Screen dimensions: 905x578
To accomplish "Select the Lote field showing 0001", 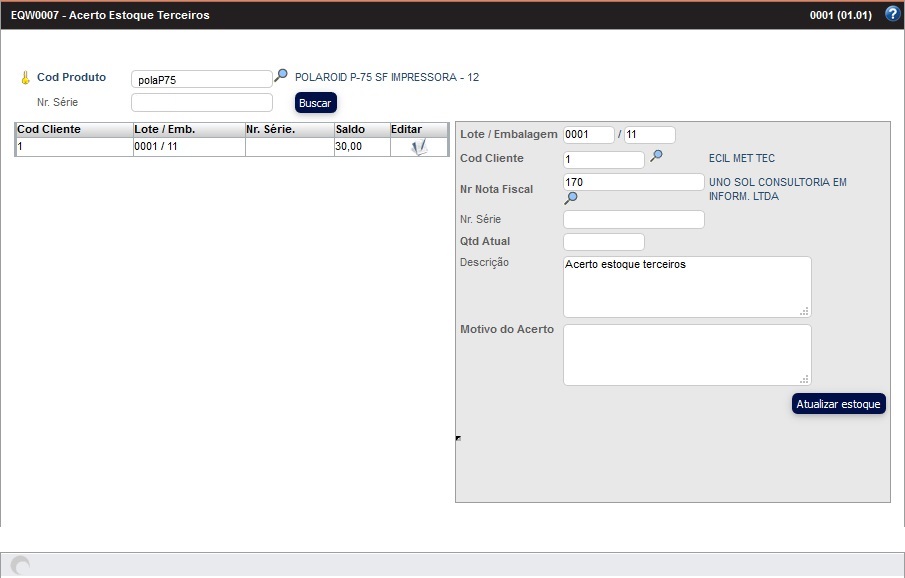I will (588, 135).
